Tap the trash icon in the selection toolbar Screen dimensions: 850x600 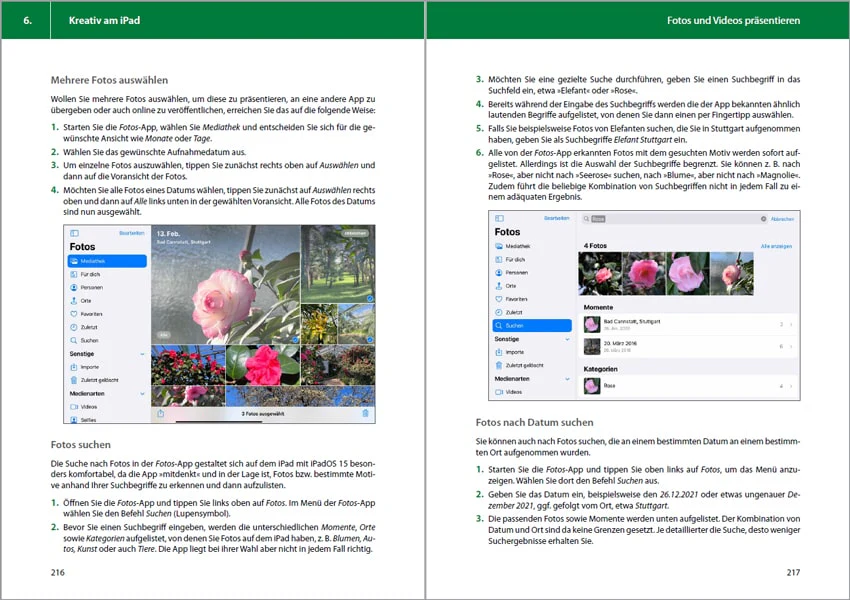pyautogui.click(x=365, y=414)
